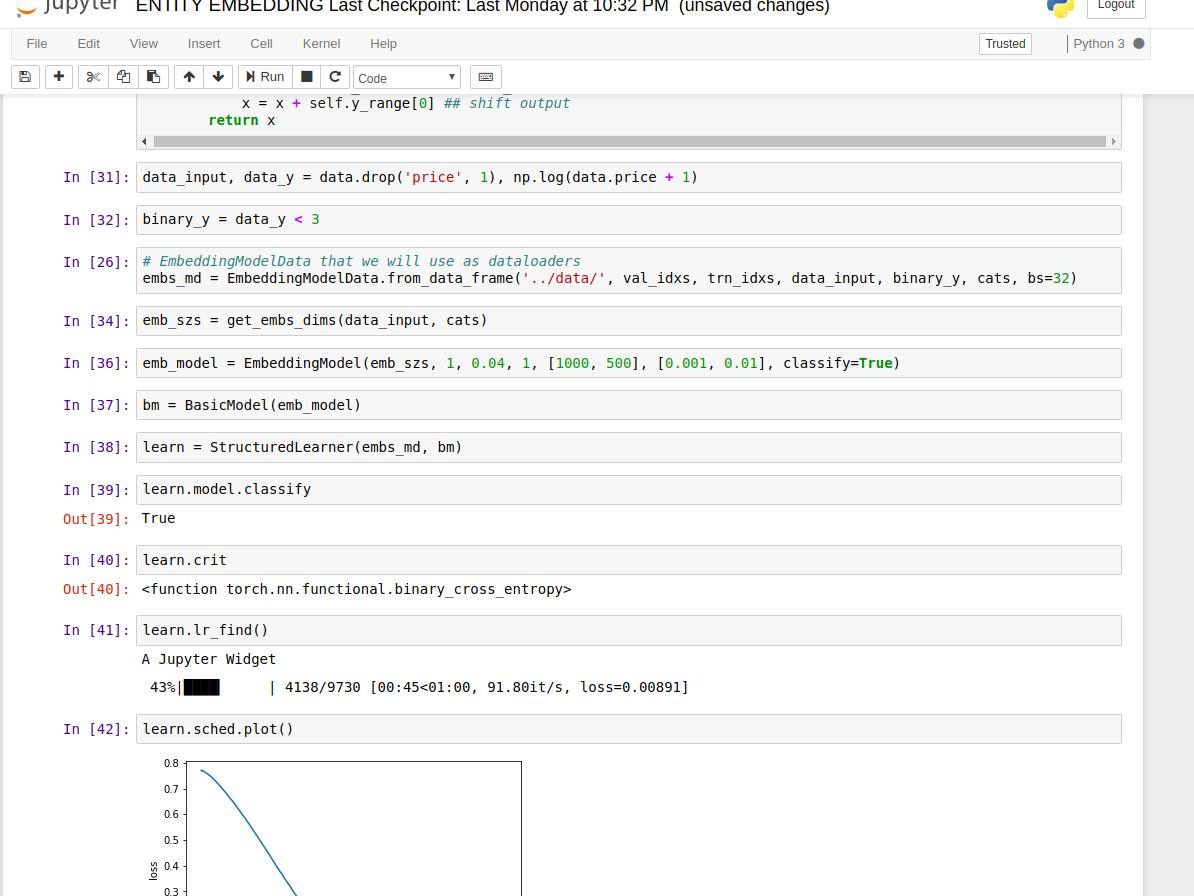Click the Logout button
Image resolution: width=1194 pixels, height=896 pixels.
(x=1115, y=5)
